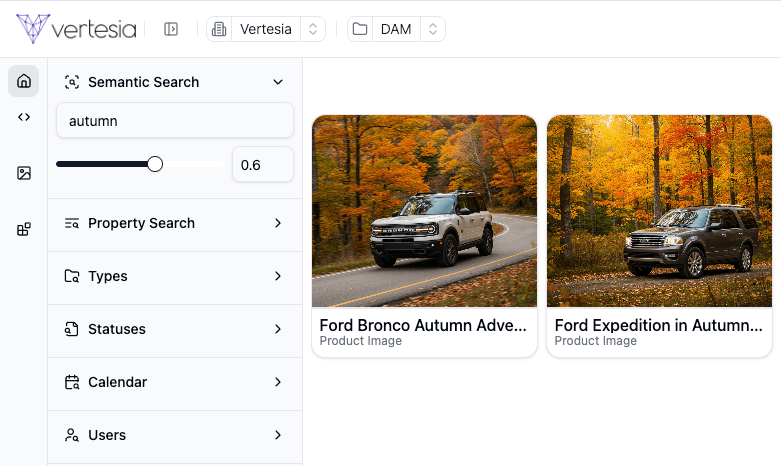
Task: Open the Ford Bronco autumn road thumbnail
Action: (x=424, y=211)
